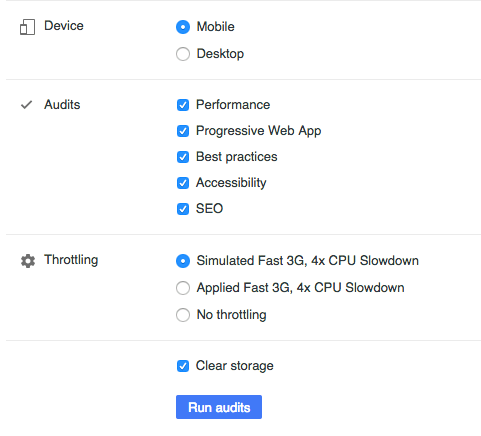This screenshot has width=481, height=436.
Task: Select the No throttling option
Action: pyautogui.click(x=183, y=315)
